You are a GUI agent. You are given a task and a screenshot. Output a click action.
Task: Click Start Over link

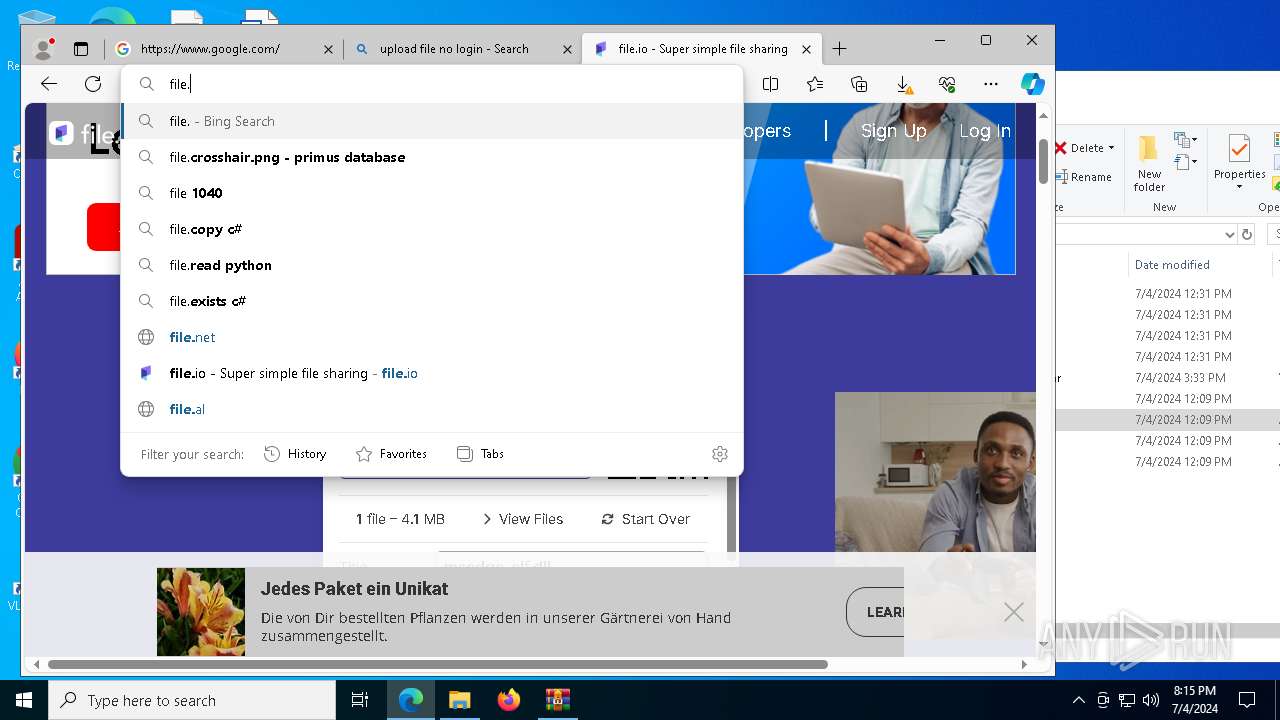[646, 519]
